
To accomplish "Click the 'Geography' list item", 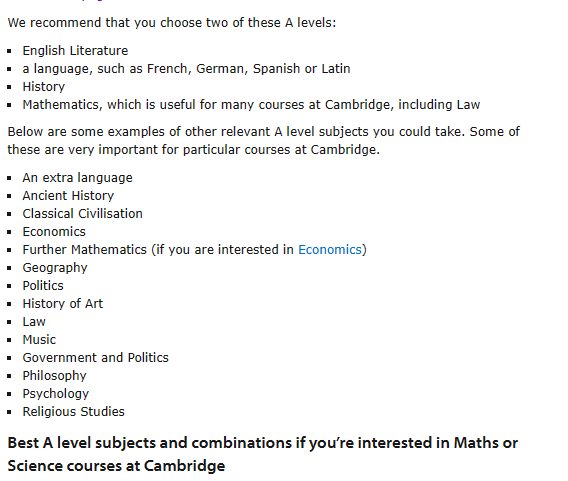I will [55, 268].
